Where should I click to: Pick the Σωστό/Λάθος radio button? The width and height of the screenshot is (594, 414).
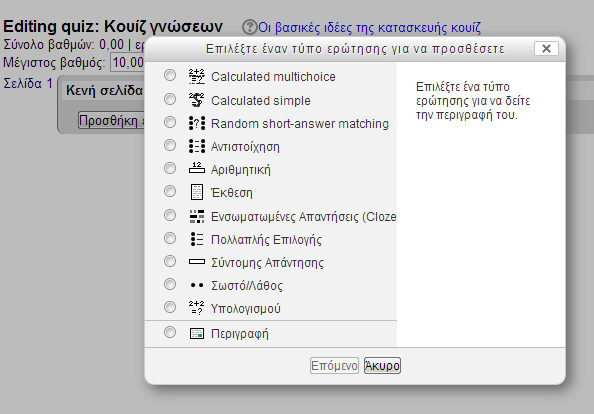click(x=170, y=284)
